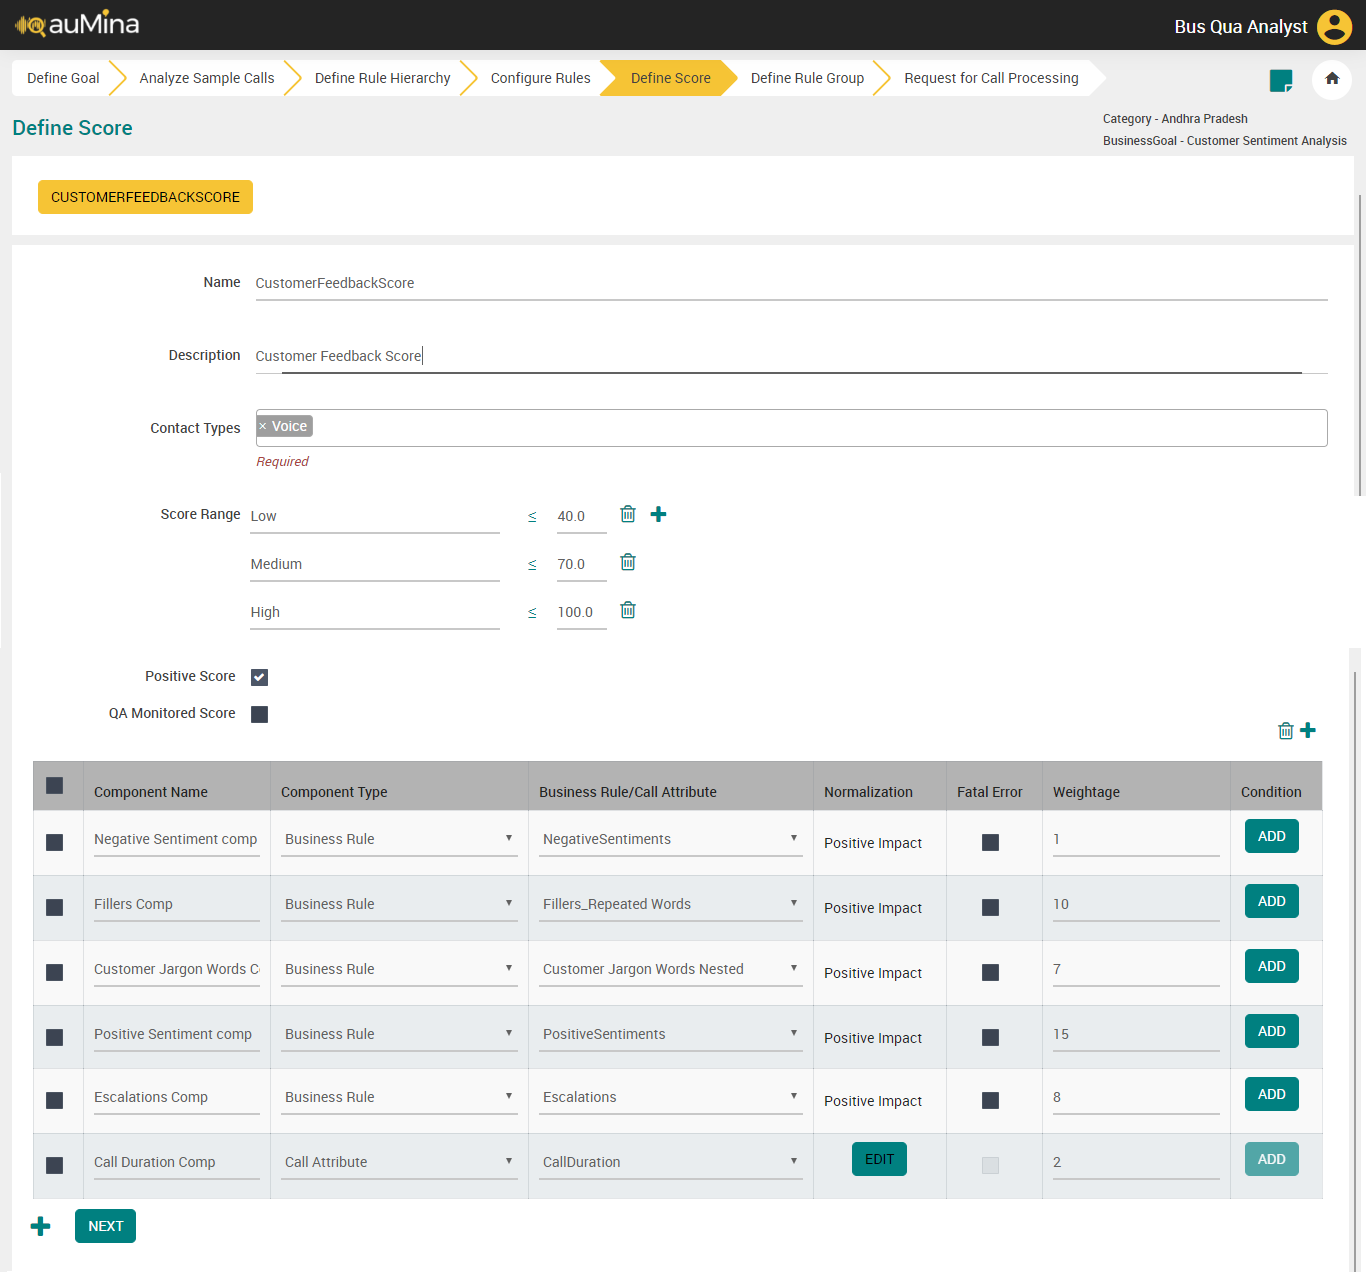Delete the Low score range row

(x=628, y=514)
